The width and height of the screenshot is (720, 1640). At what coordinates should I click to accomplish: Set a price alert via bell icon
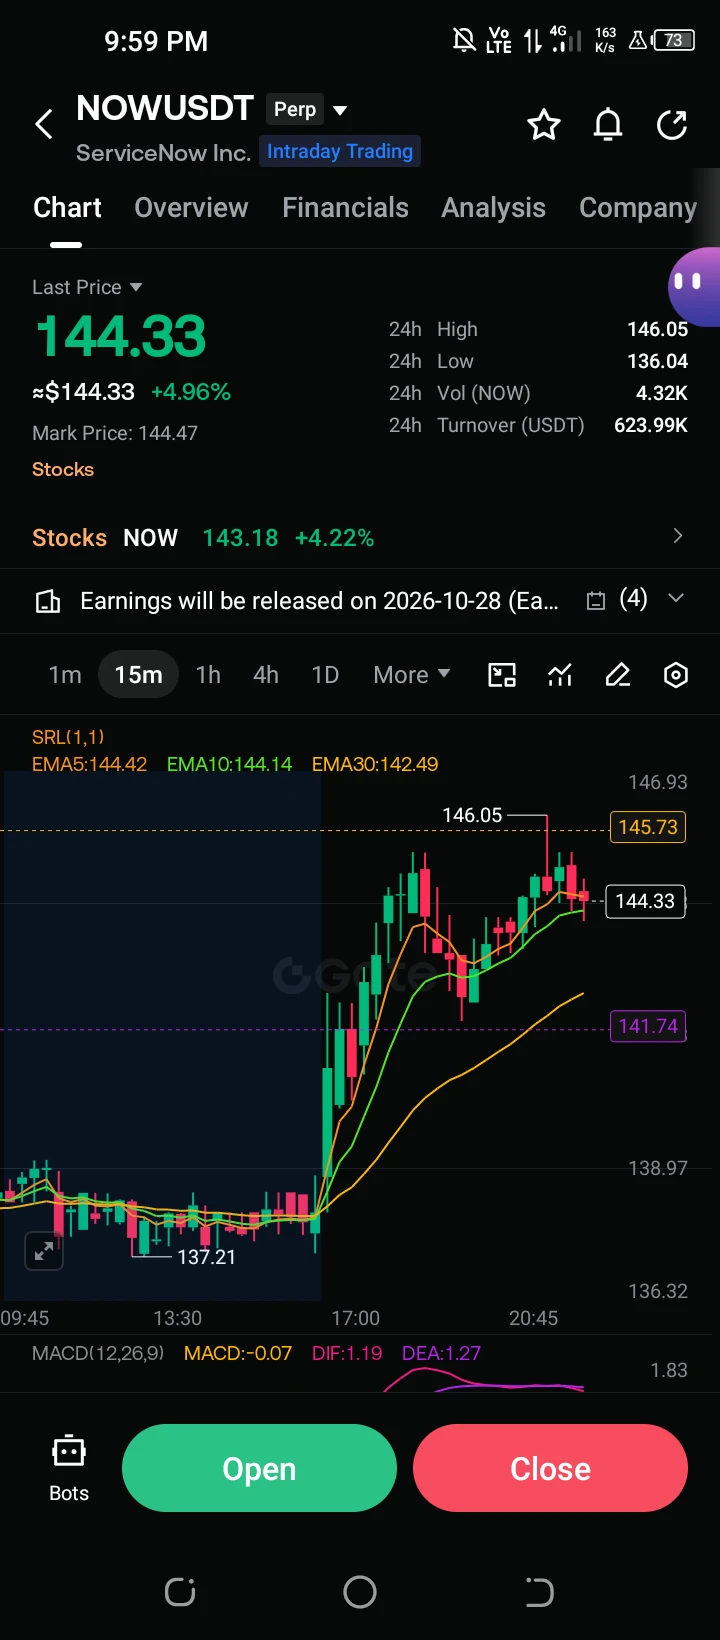pos(608,125)
